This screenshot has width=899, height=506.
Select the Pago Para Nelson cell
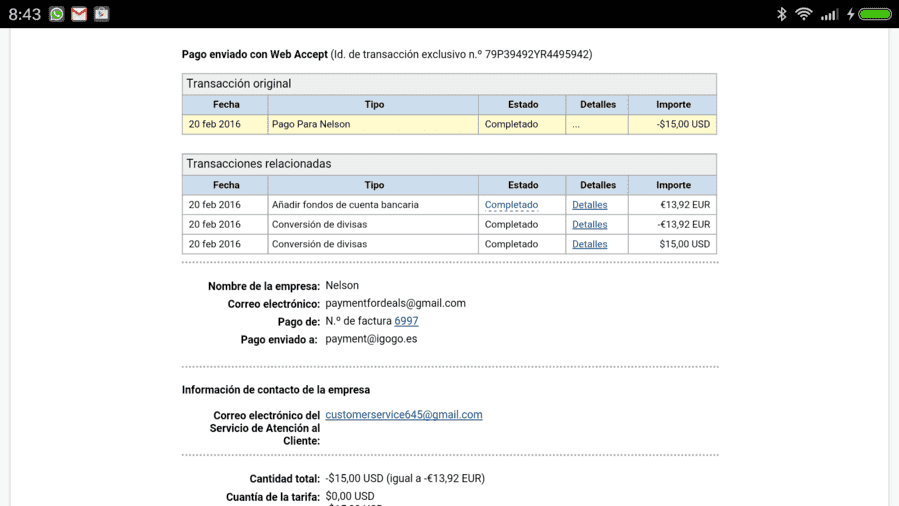pos(373,124)
